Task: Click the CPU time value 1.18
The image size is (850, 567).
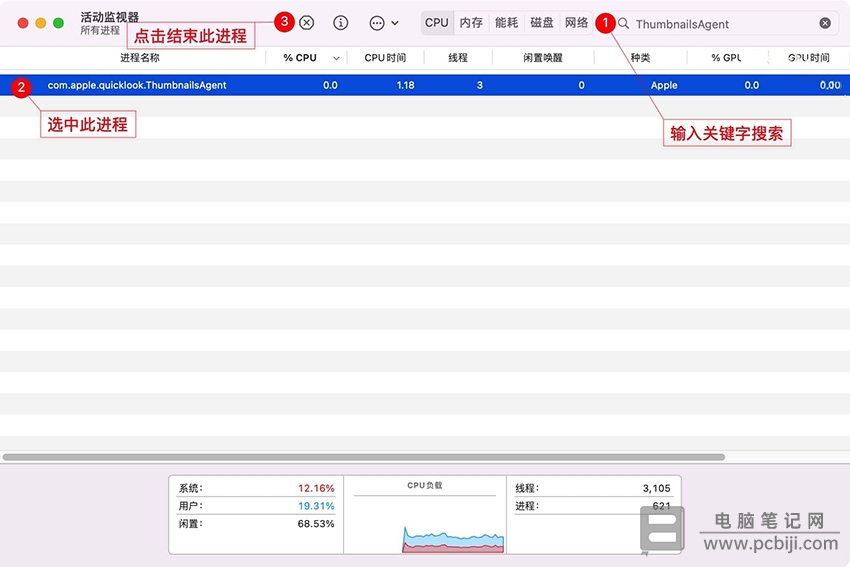Action: point(405,85)
